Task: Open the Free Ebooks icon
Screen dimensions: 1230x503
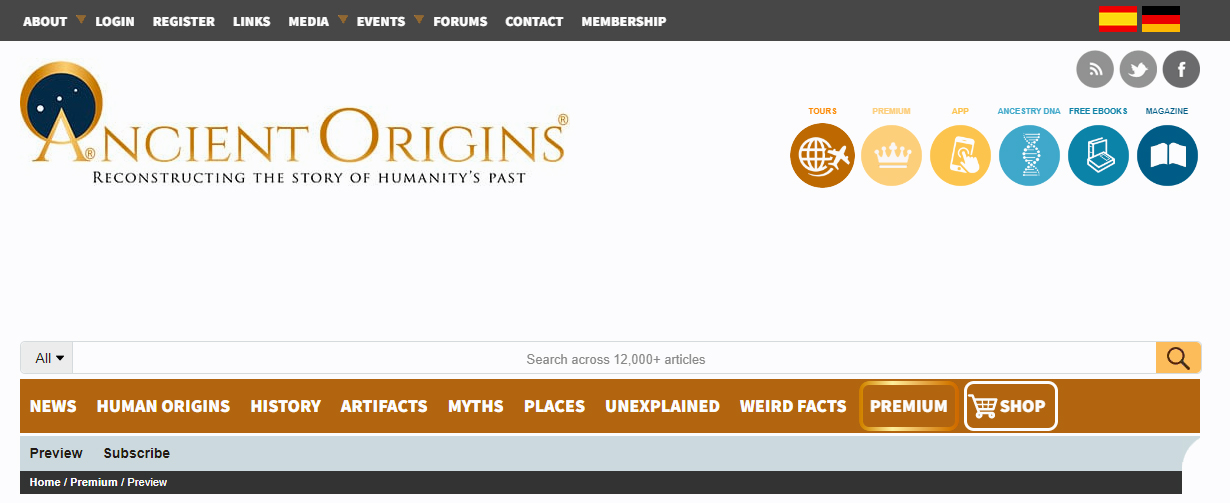Action: (x=1098, y=156)
